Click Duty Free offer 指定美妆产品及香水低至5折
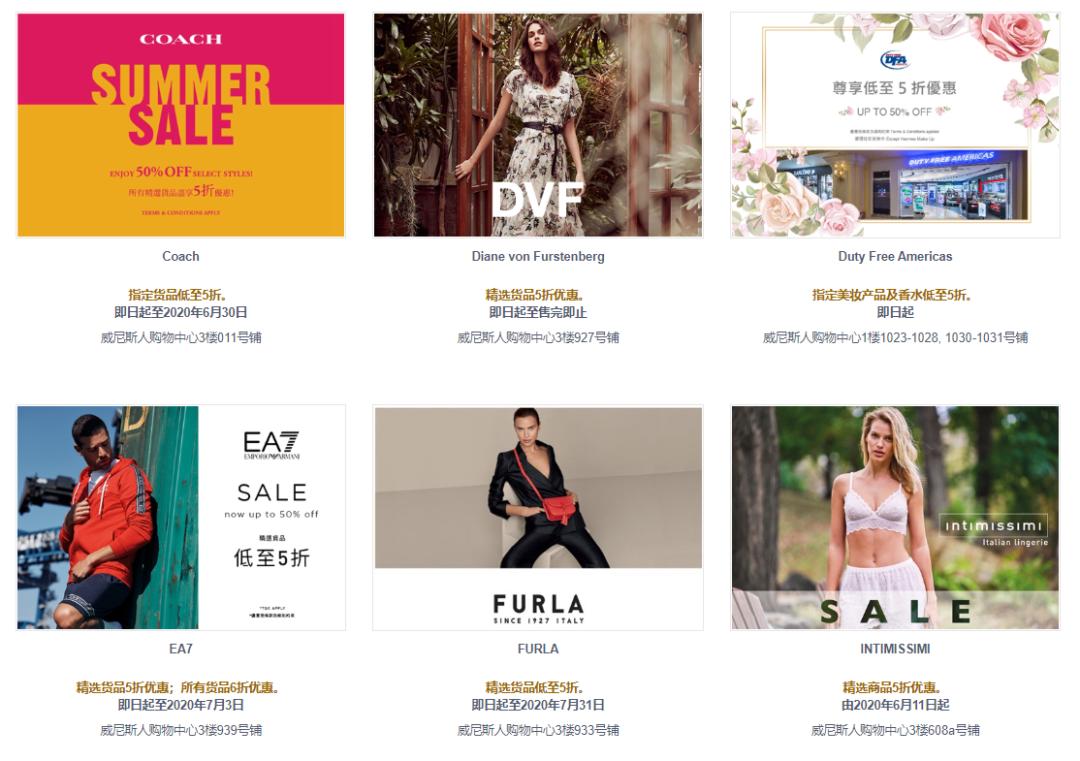Image resolution: width=1080 pixels, height=761 pixels. pyautogui.click(x=892, y=295)
